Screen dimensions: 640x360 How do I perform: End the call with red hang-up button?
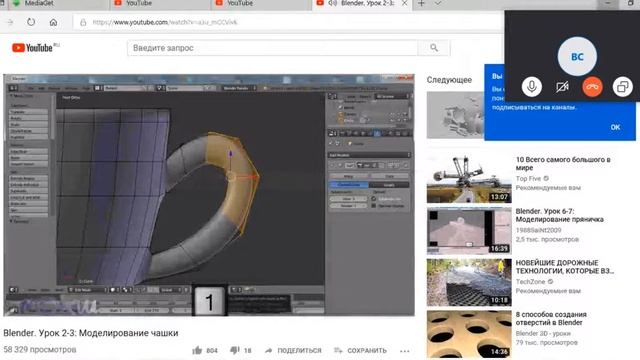click(x=592, y=87)
